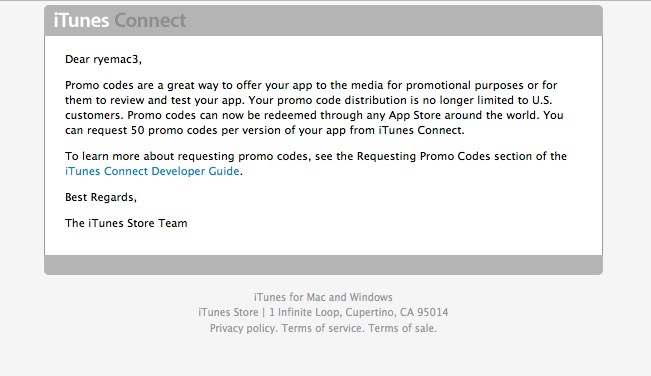Screen dimensions: 651x376
Task: Open the Terms of service footer link
Action: pyautogui.click(x=322, y=328)
